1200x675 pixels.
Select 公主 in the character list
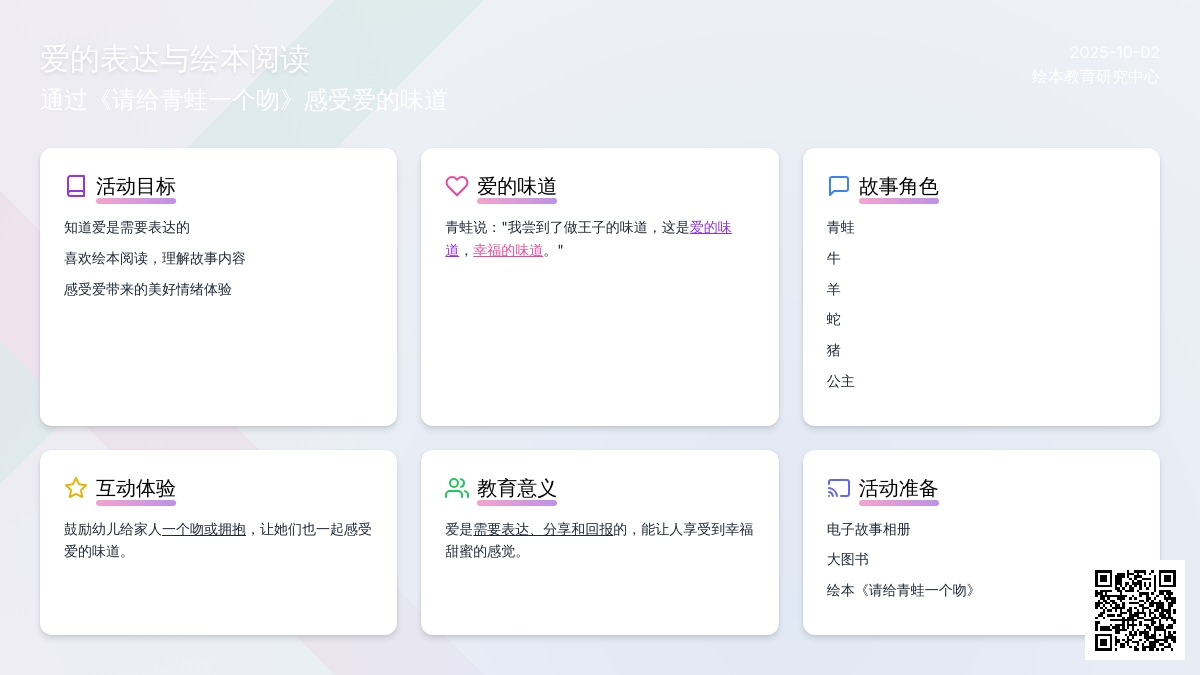pos(841,381)
